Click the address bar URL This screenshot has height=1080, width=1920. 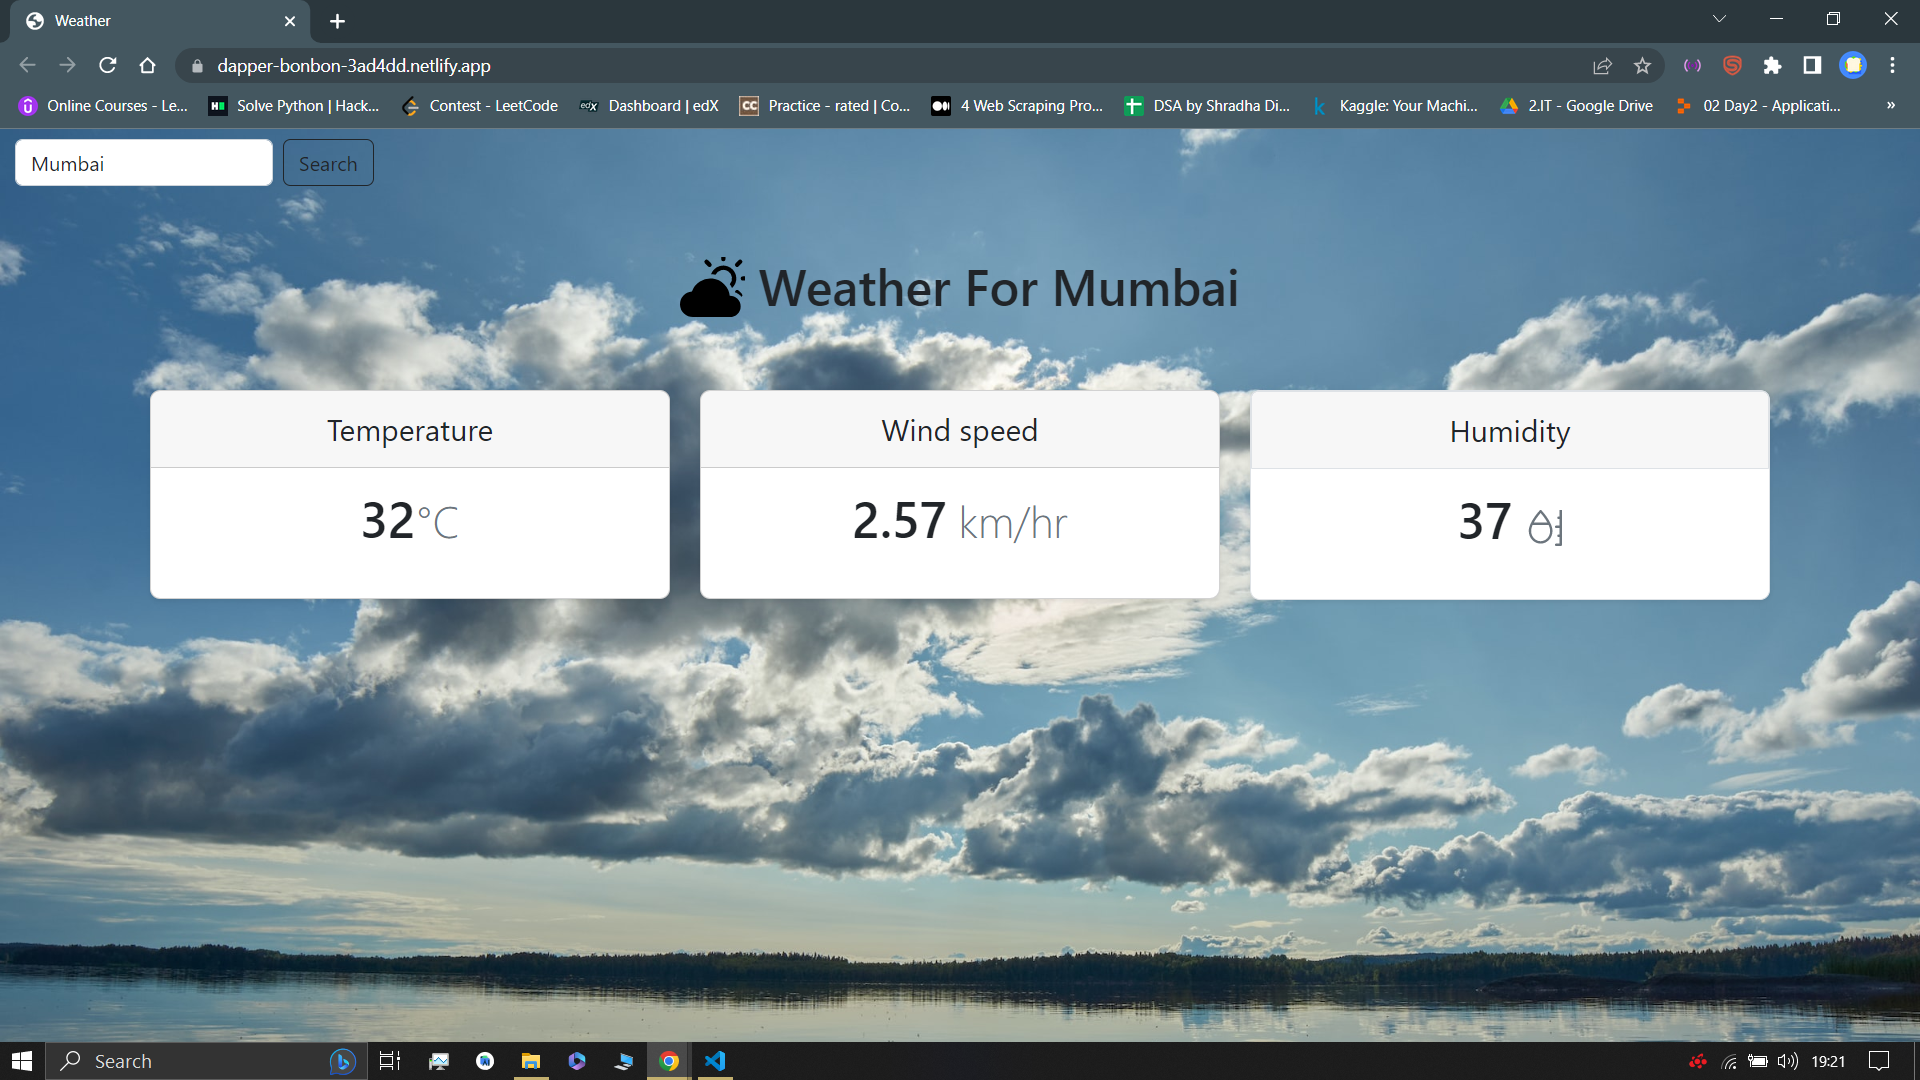[x=353, y=65]
